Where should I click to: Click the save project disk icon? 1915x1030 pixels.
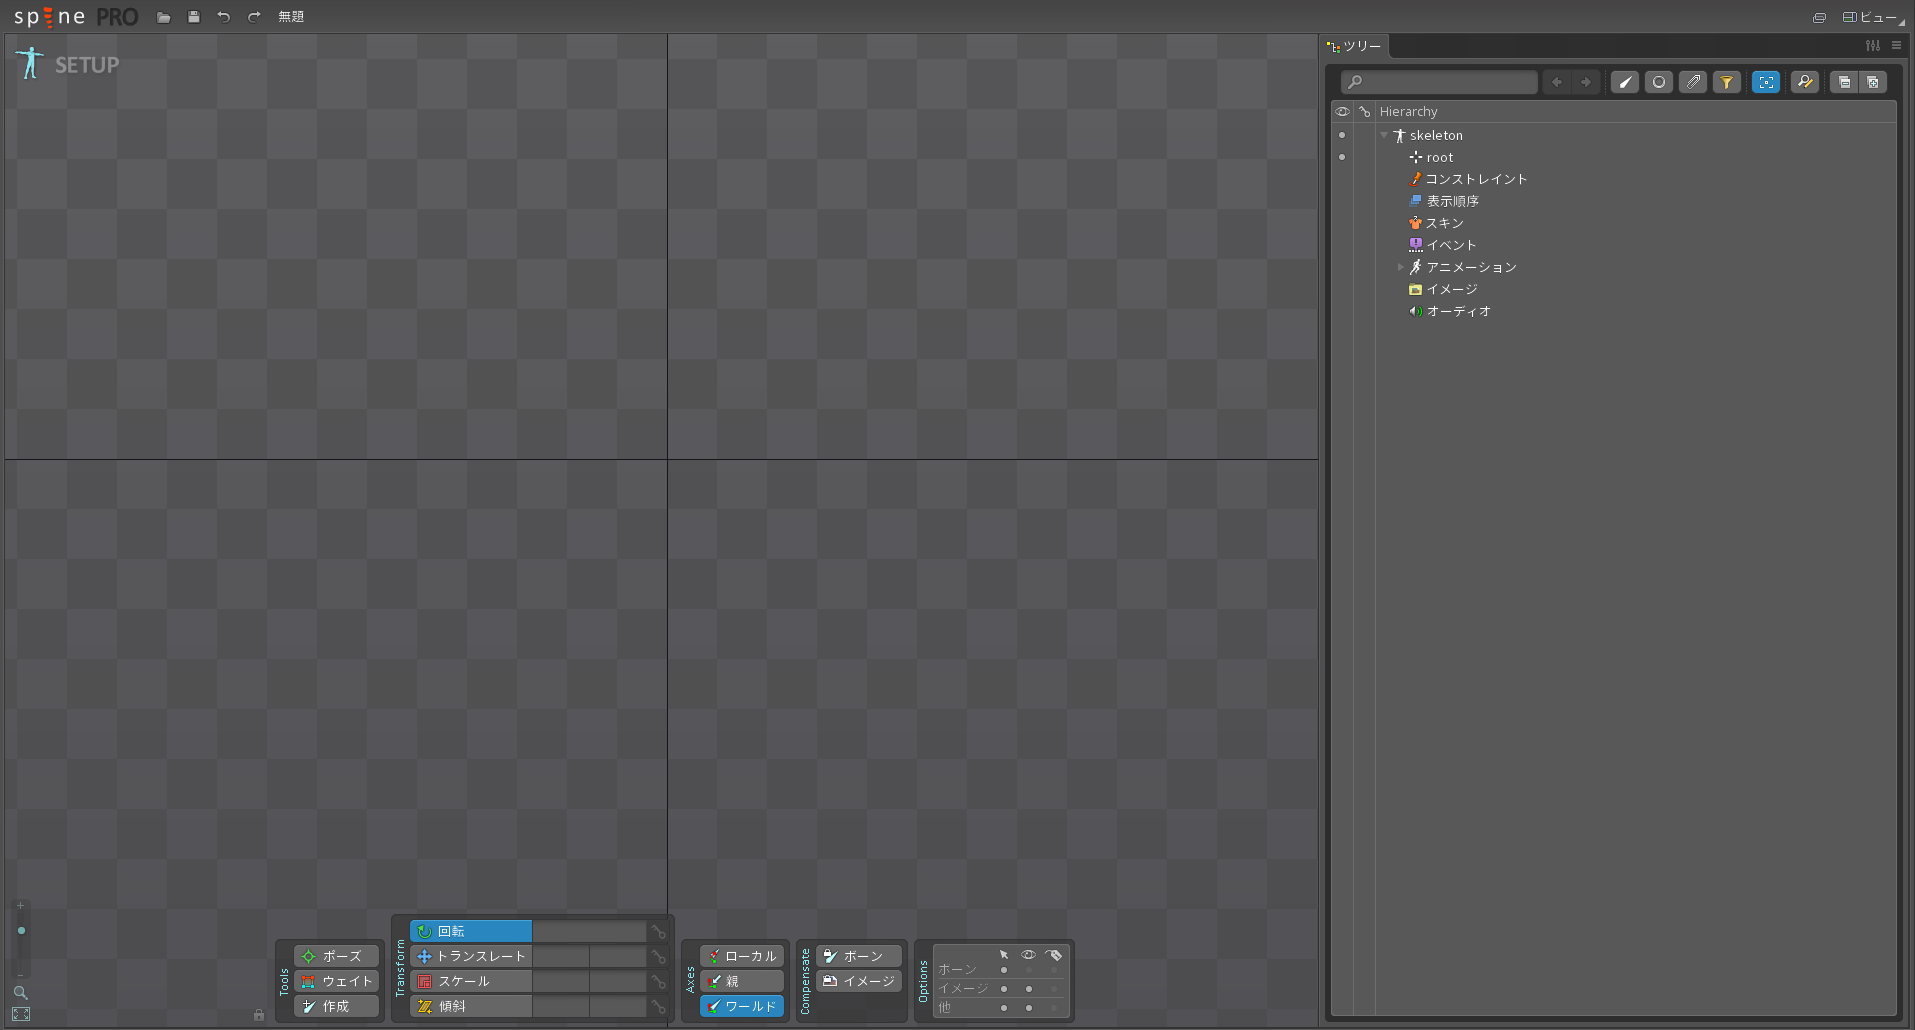tap(194, 17)
